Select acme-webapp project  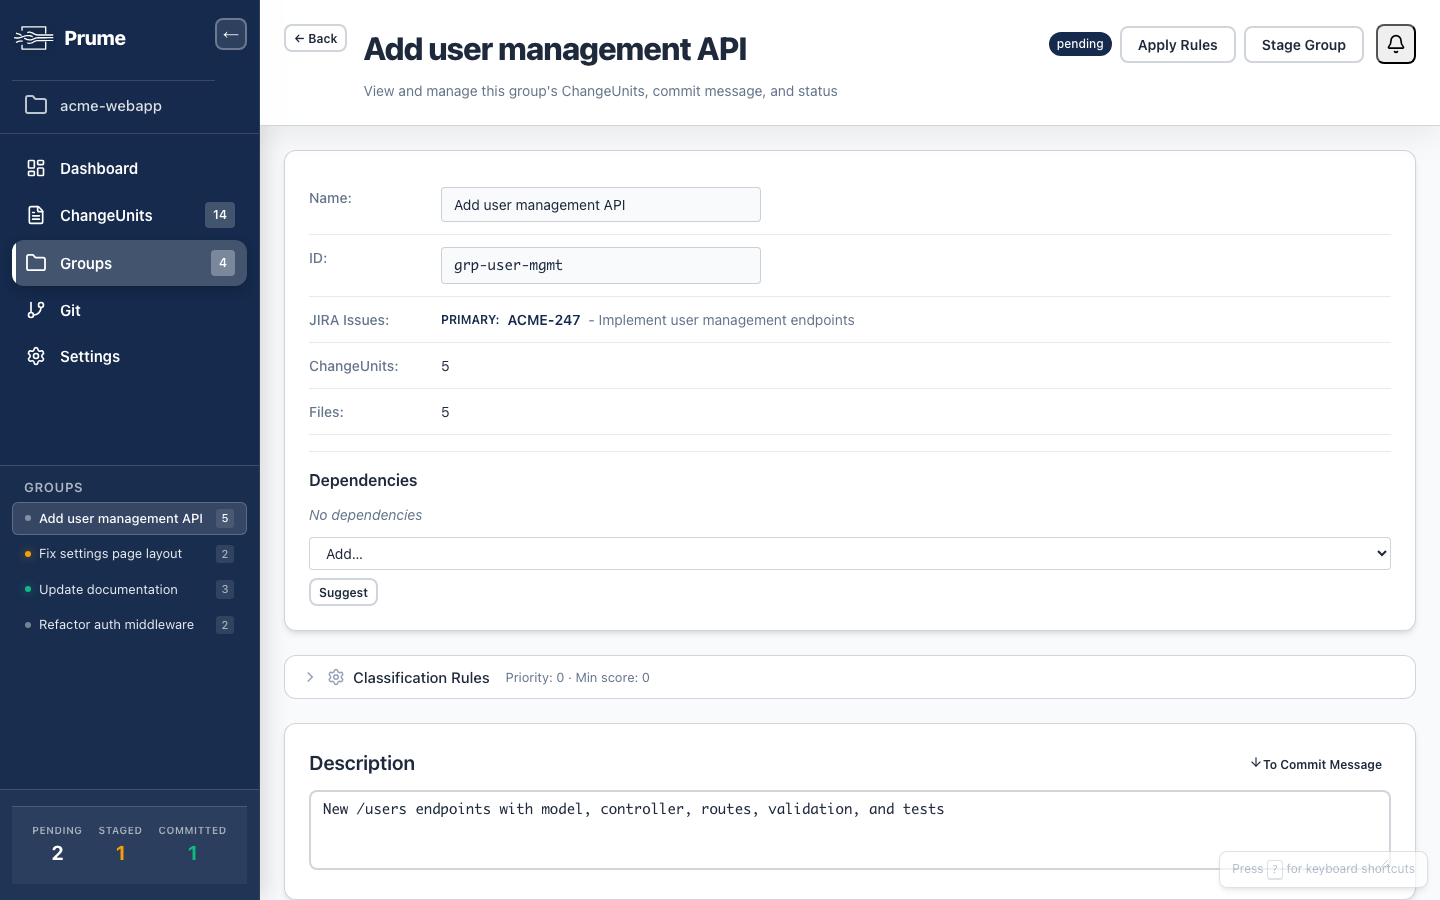tap(129, 105)
